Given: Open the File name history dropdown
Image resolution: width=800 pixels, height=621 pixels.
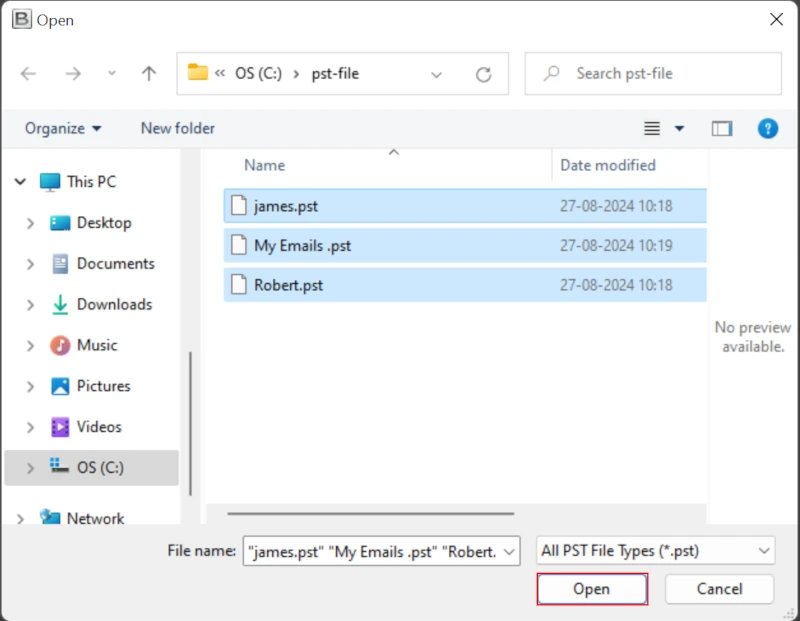Looking at the screenshot, I should (510, 550).
